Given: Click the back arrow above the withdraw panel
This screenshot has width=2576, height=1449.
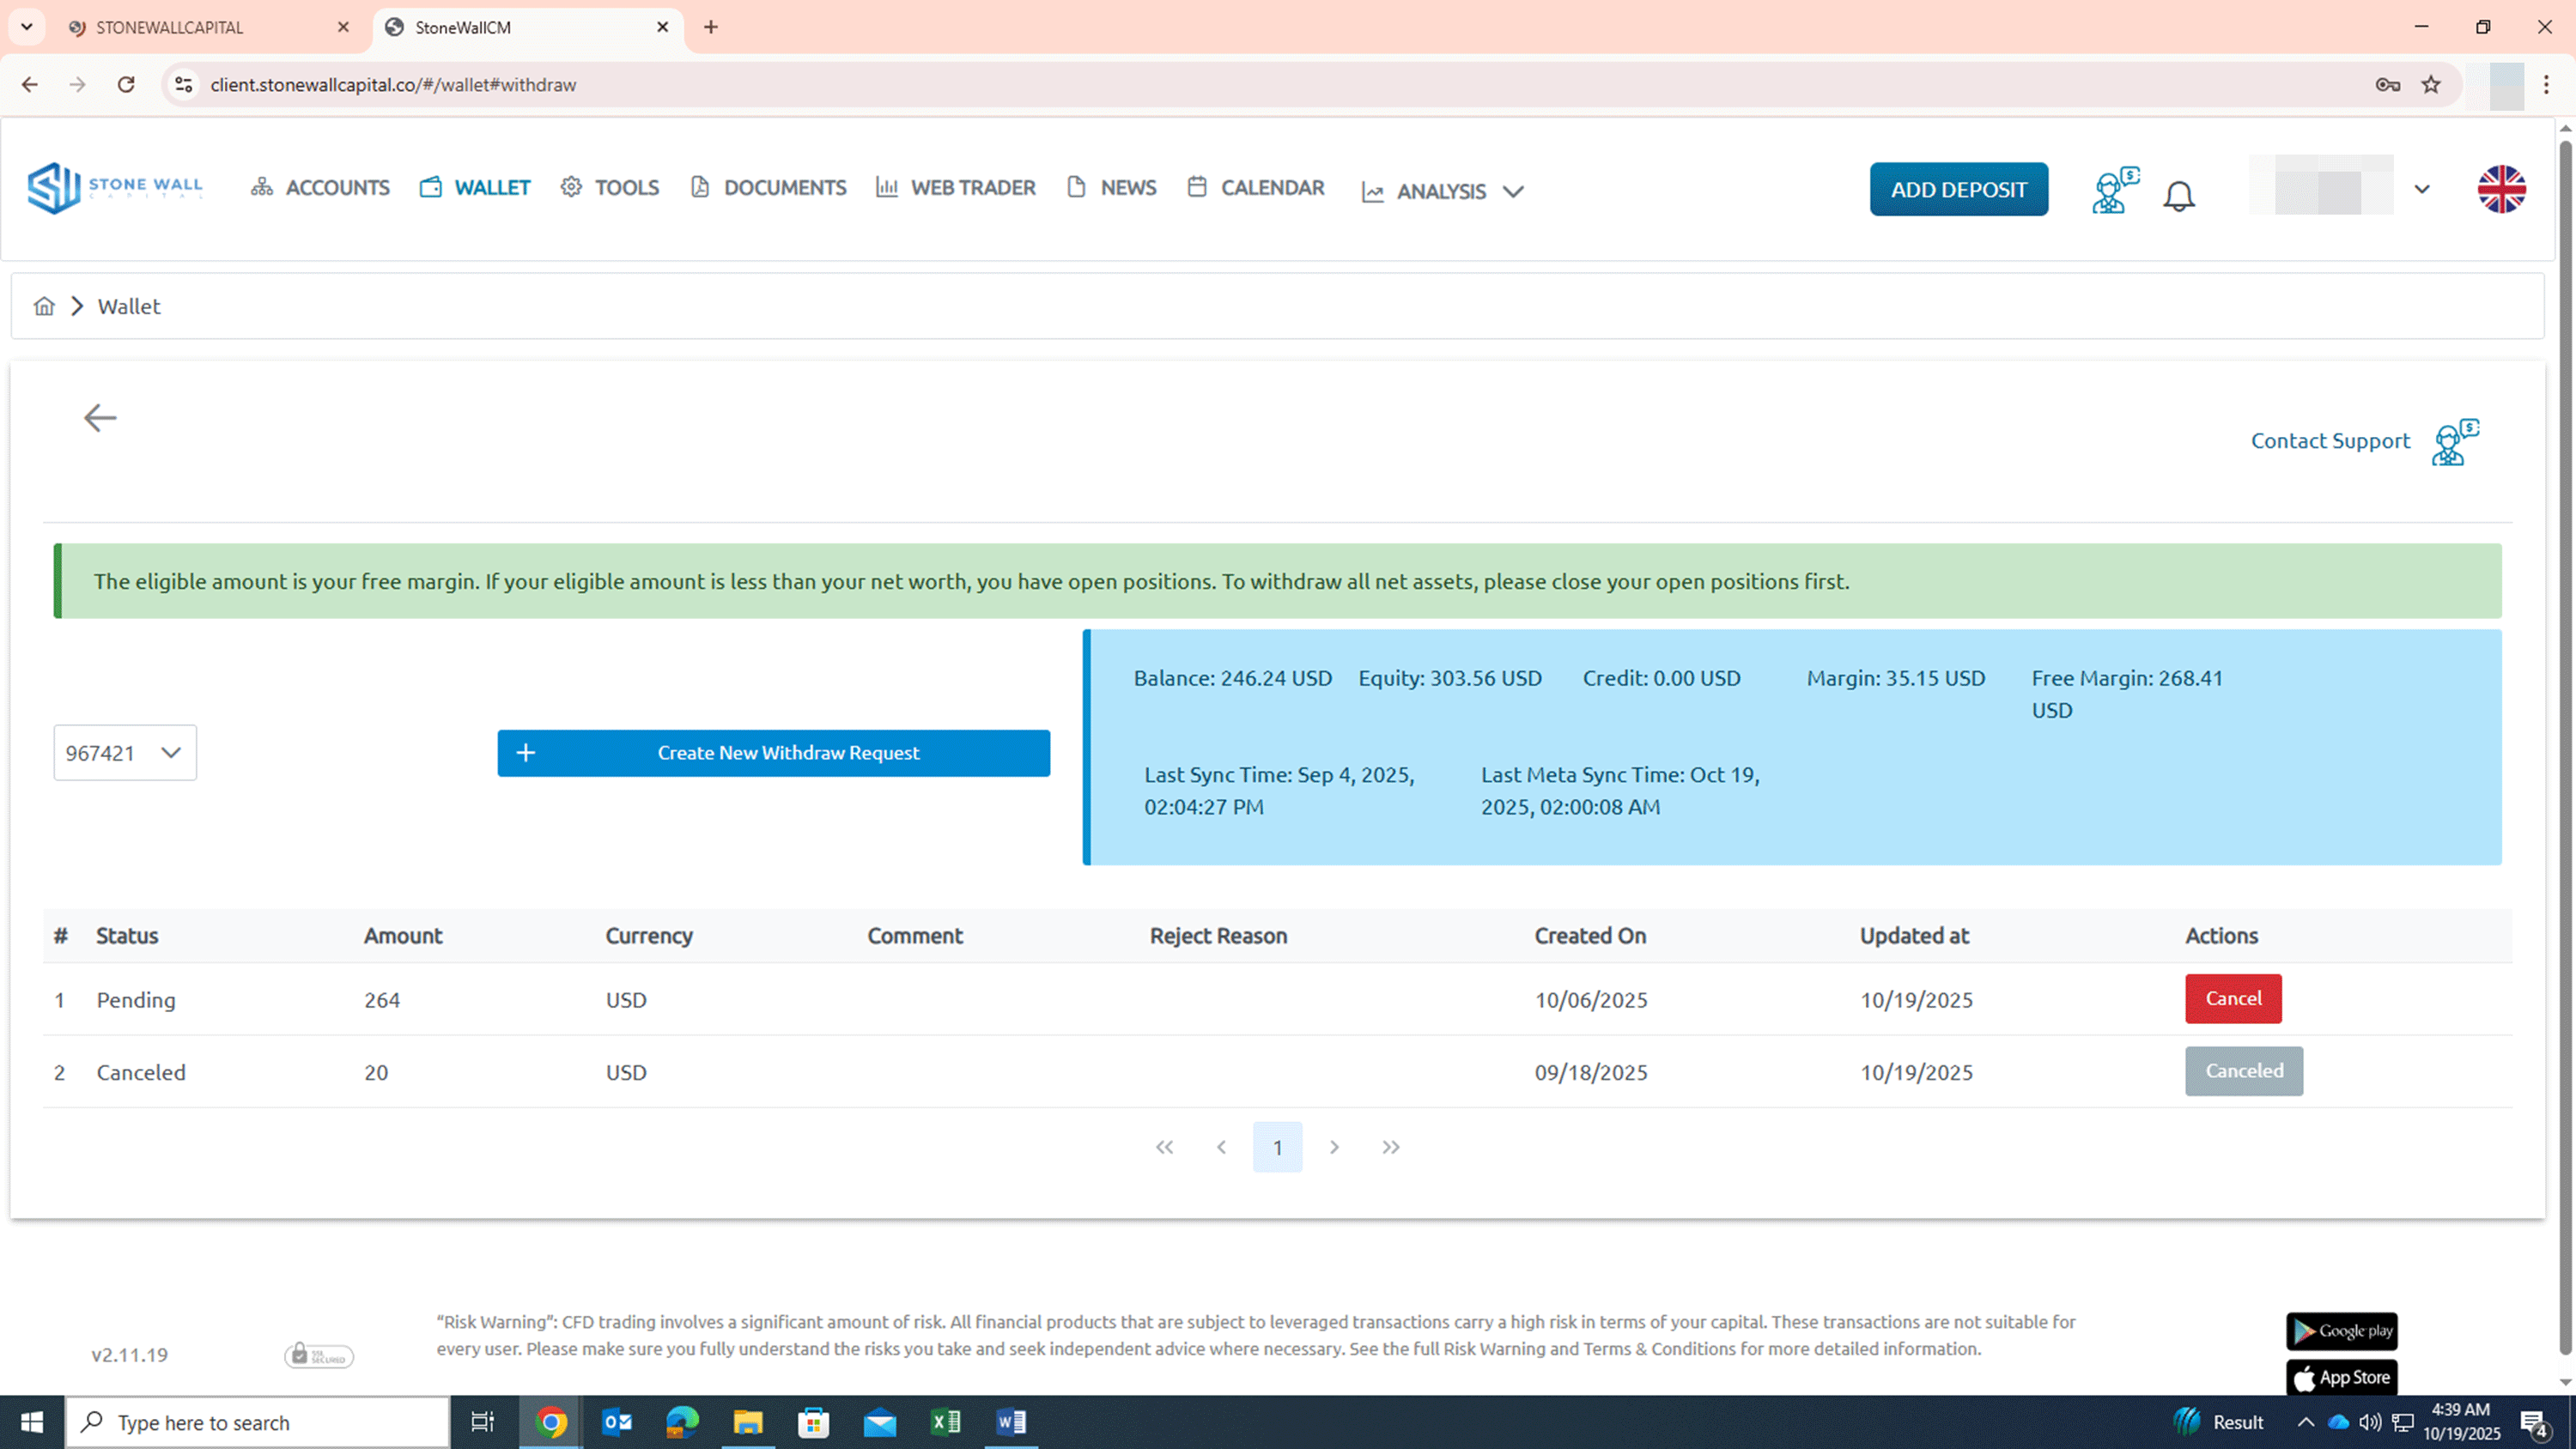Looking at the screenshot, I should click(x=100, y=418).
